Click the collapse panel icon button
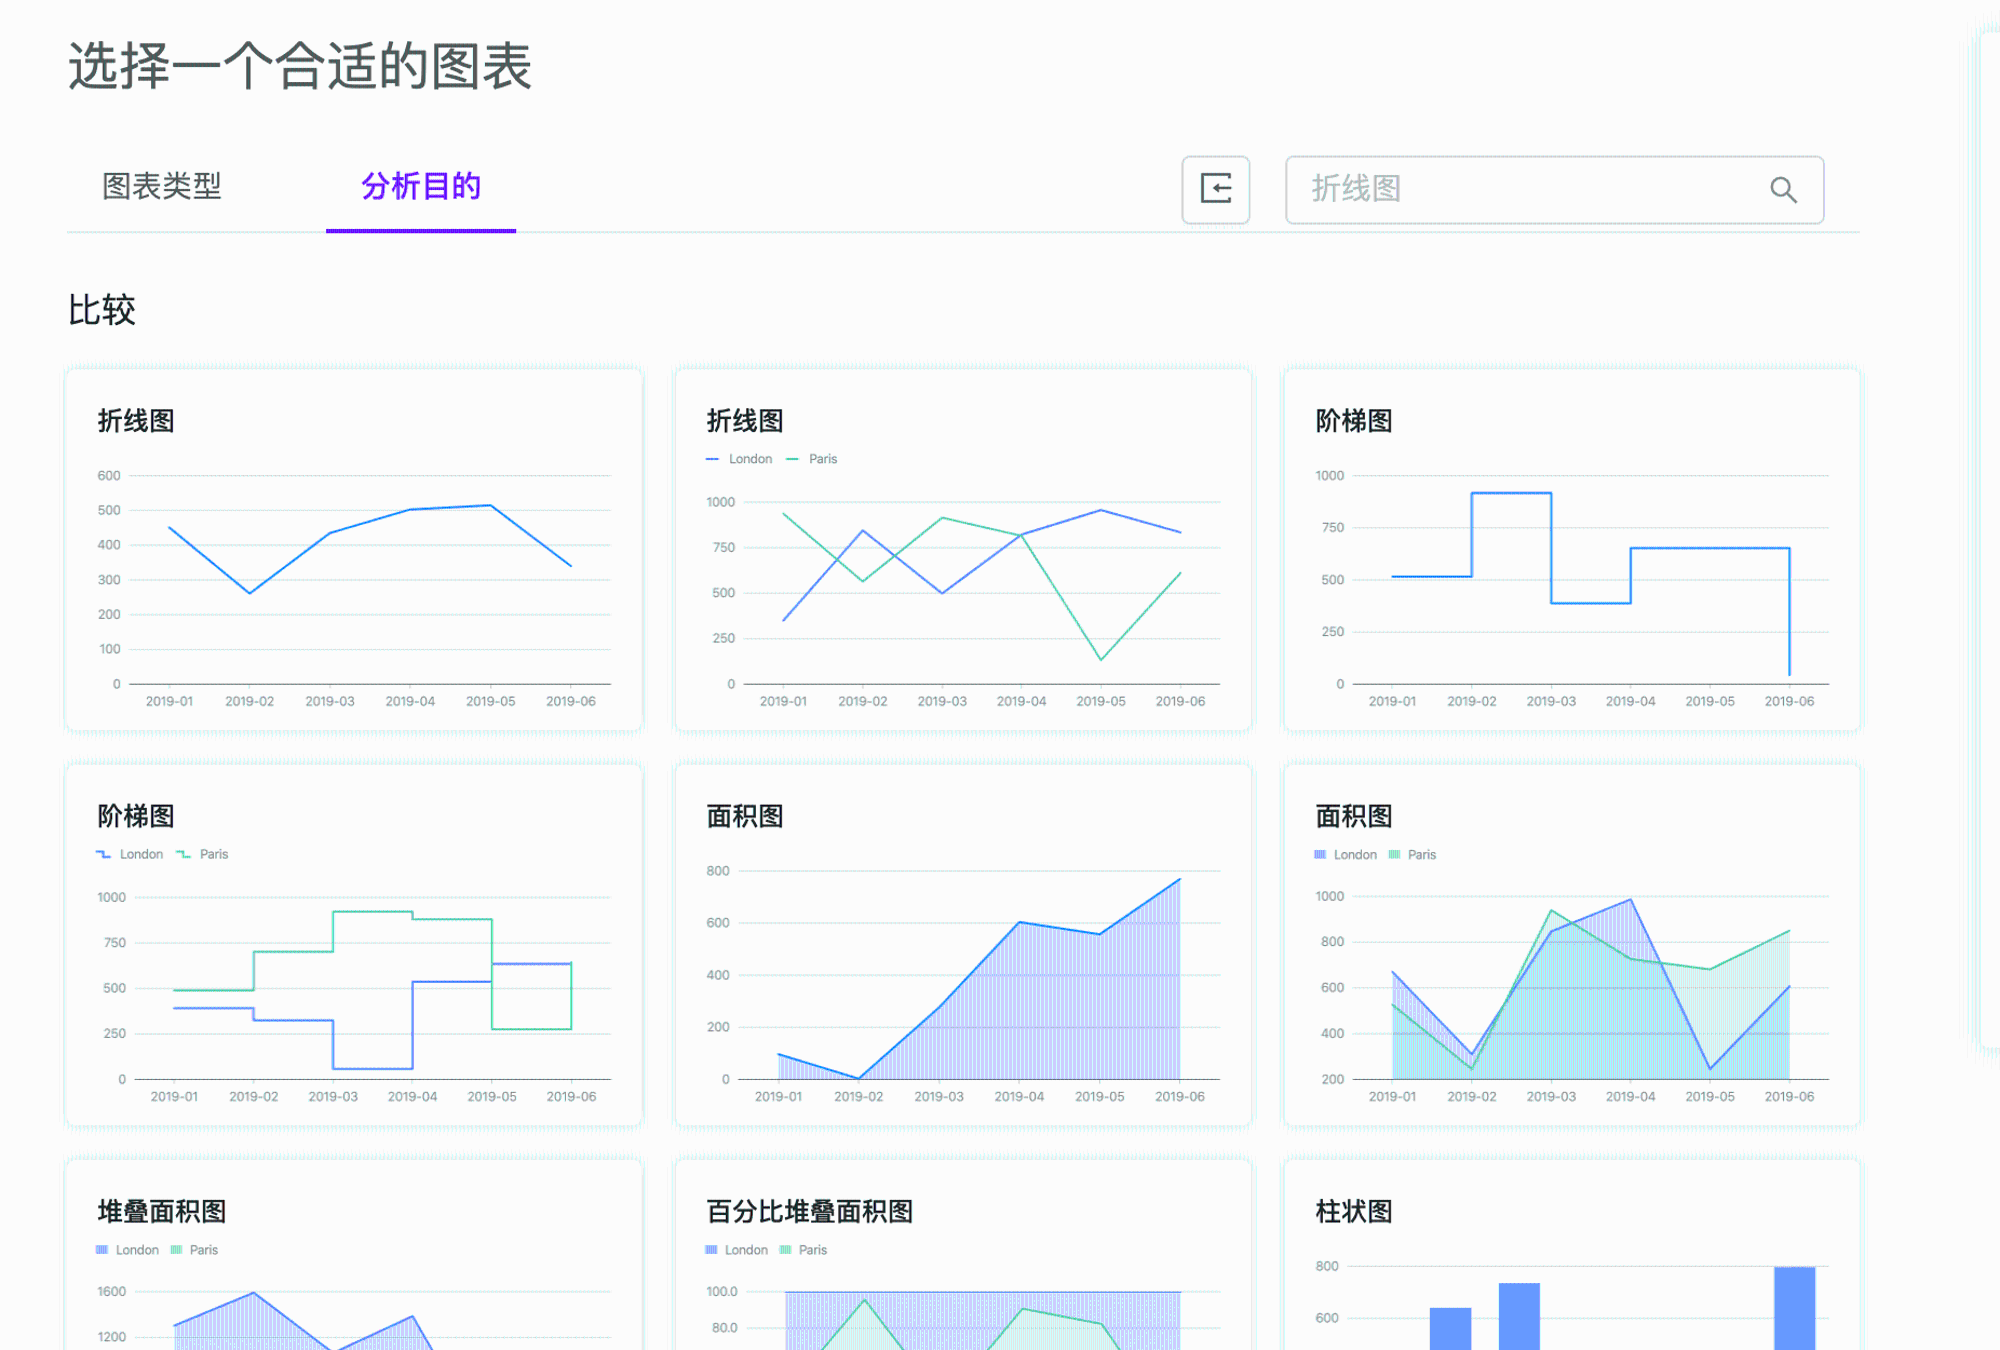This screenshot has width=2000, height=1350. (1216, 189)
